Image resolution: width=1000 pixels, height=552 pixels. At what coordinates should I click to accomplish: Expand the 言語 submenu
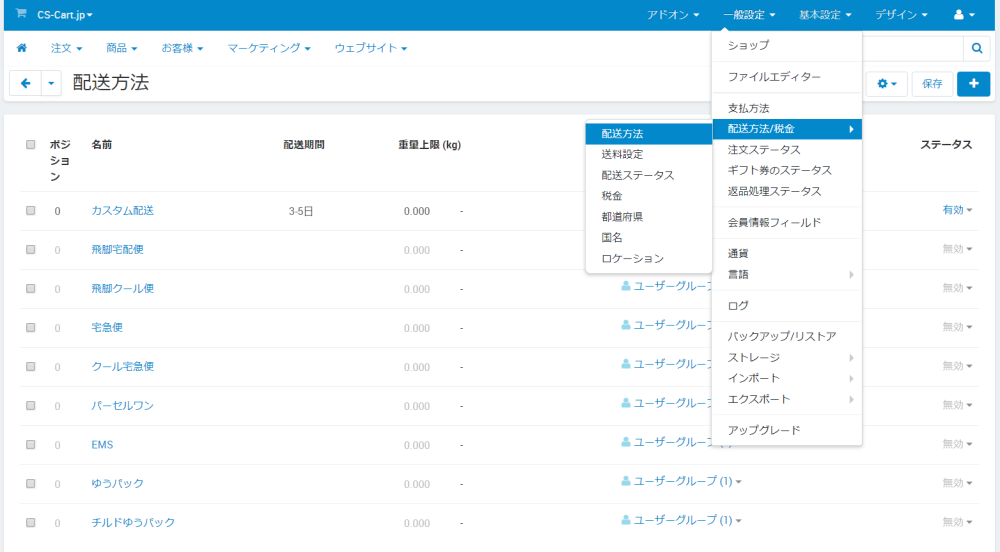click(786, 275)
